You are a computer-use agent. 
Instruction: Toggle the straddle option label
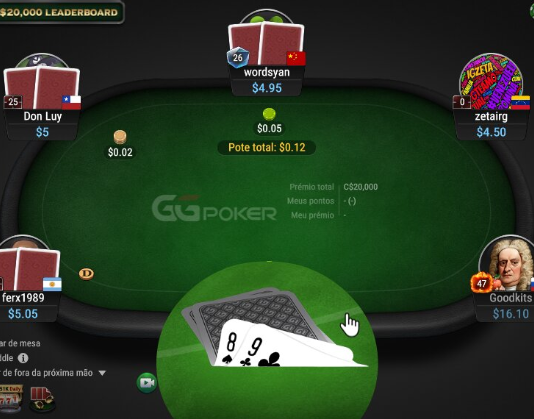tap(7, 358)
